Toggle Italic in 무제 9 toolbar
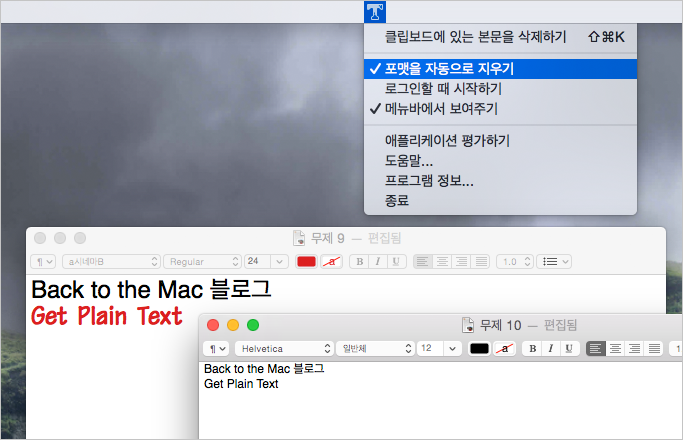 click(378, 261)
